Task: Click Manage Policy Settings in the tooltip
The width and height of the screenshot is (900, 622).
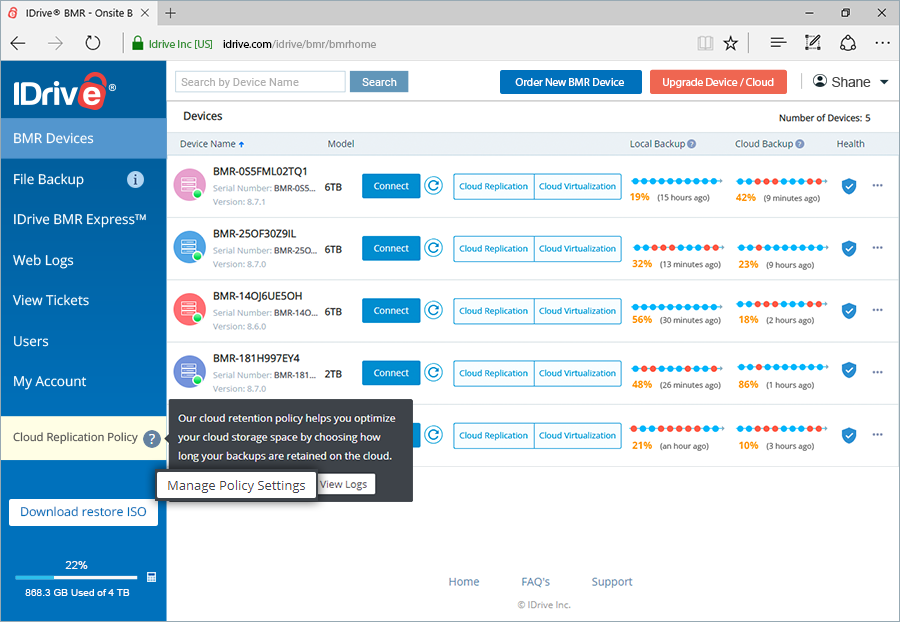Action: [x=236, y=485]
